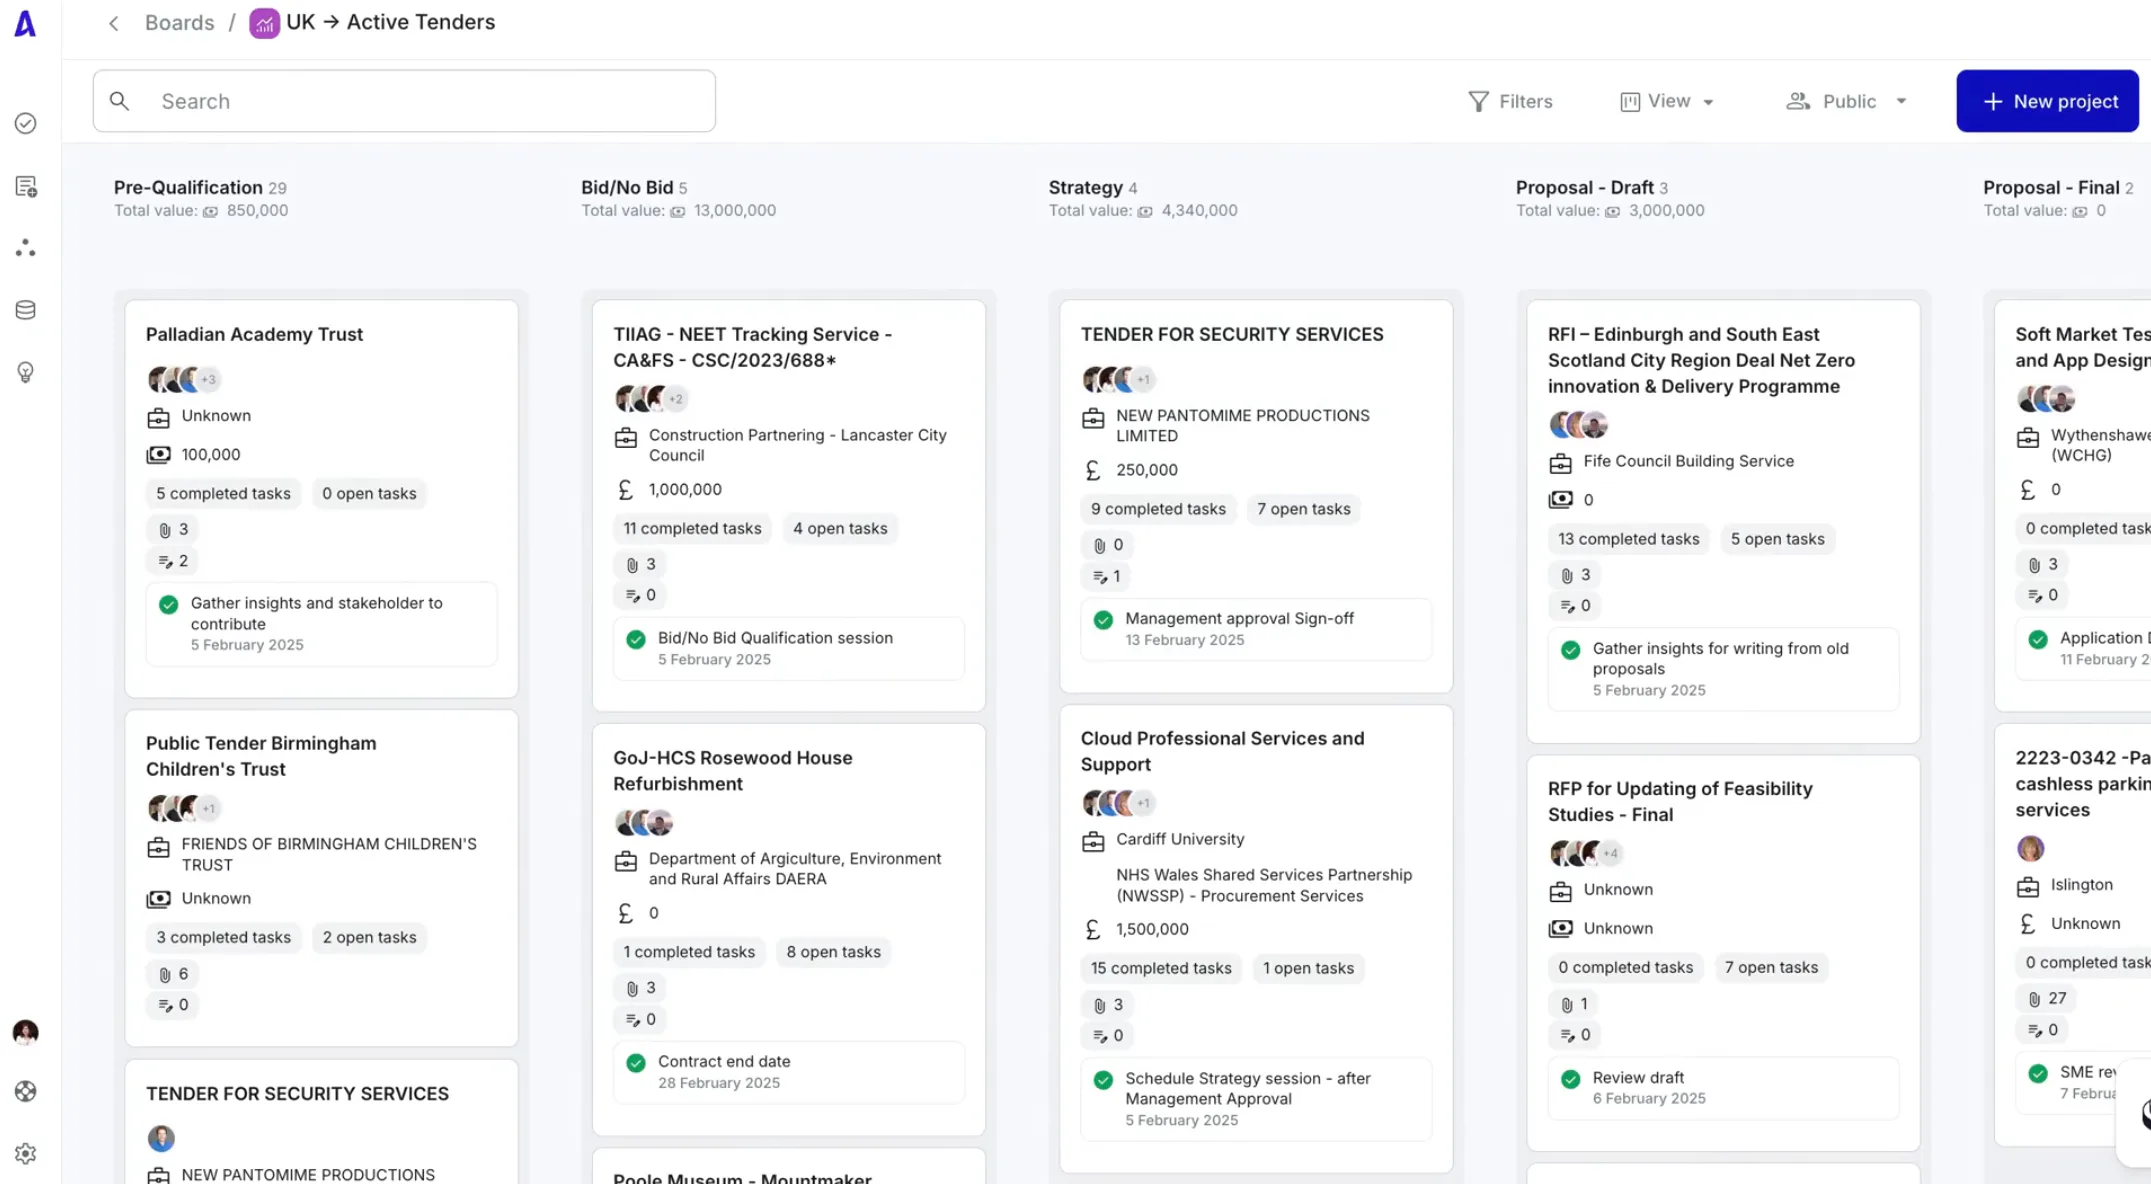Screen dimensions: 2151x1184
Task: Open the View dropdown
Action: 1667,101
